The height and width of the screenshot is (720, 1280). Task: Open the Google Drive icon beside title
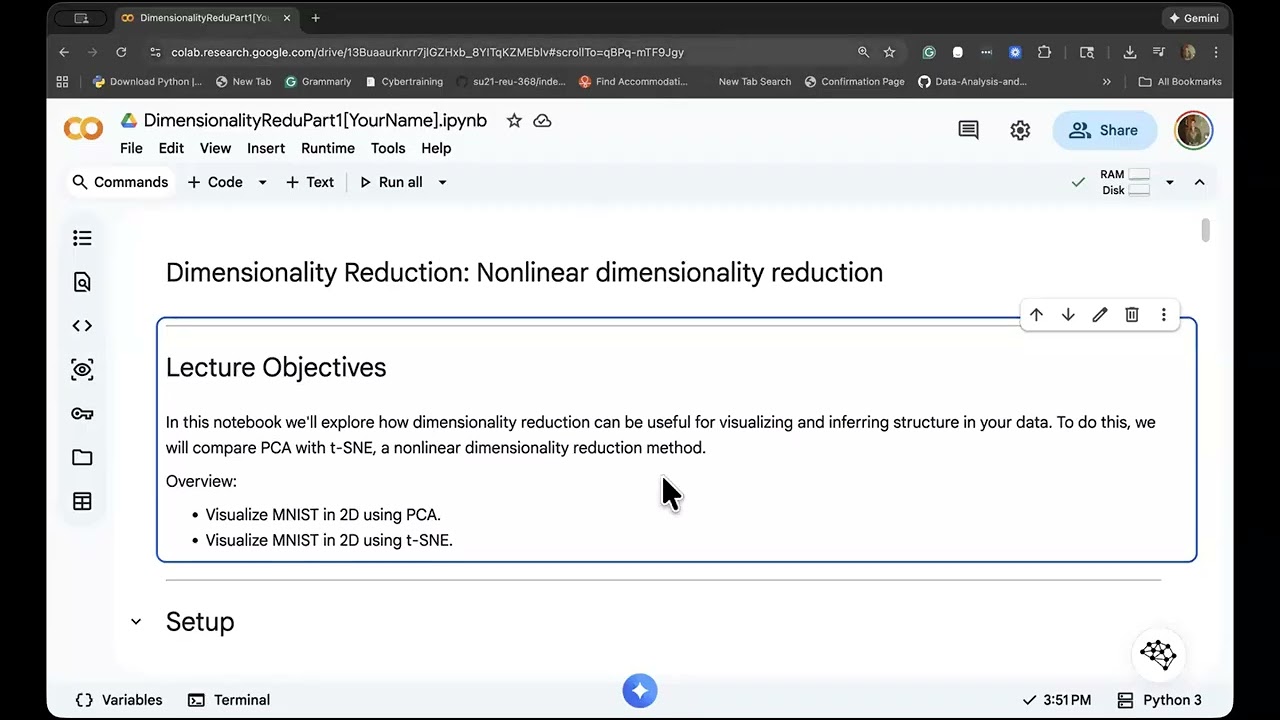[129, 121]
